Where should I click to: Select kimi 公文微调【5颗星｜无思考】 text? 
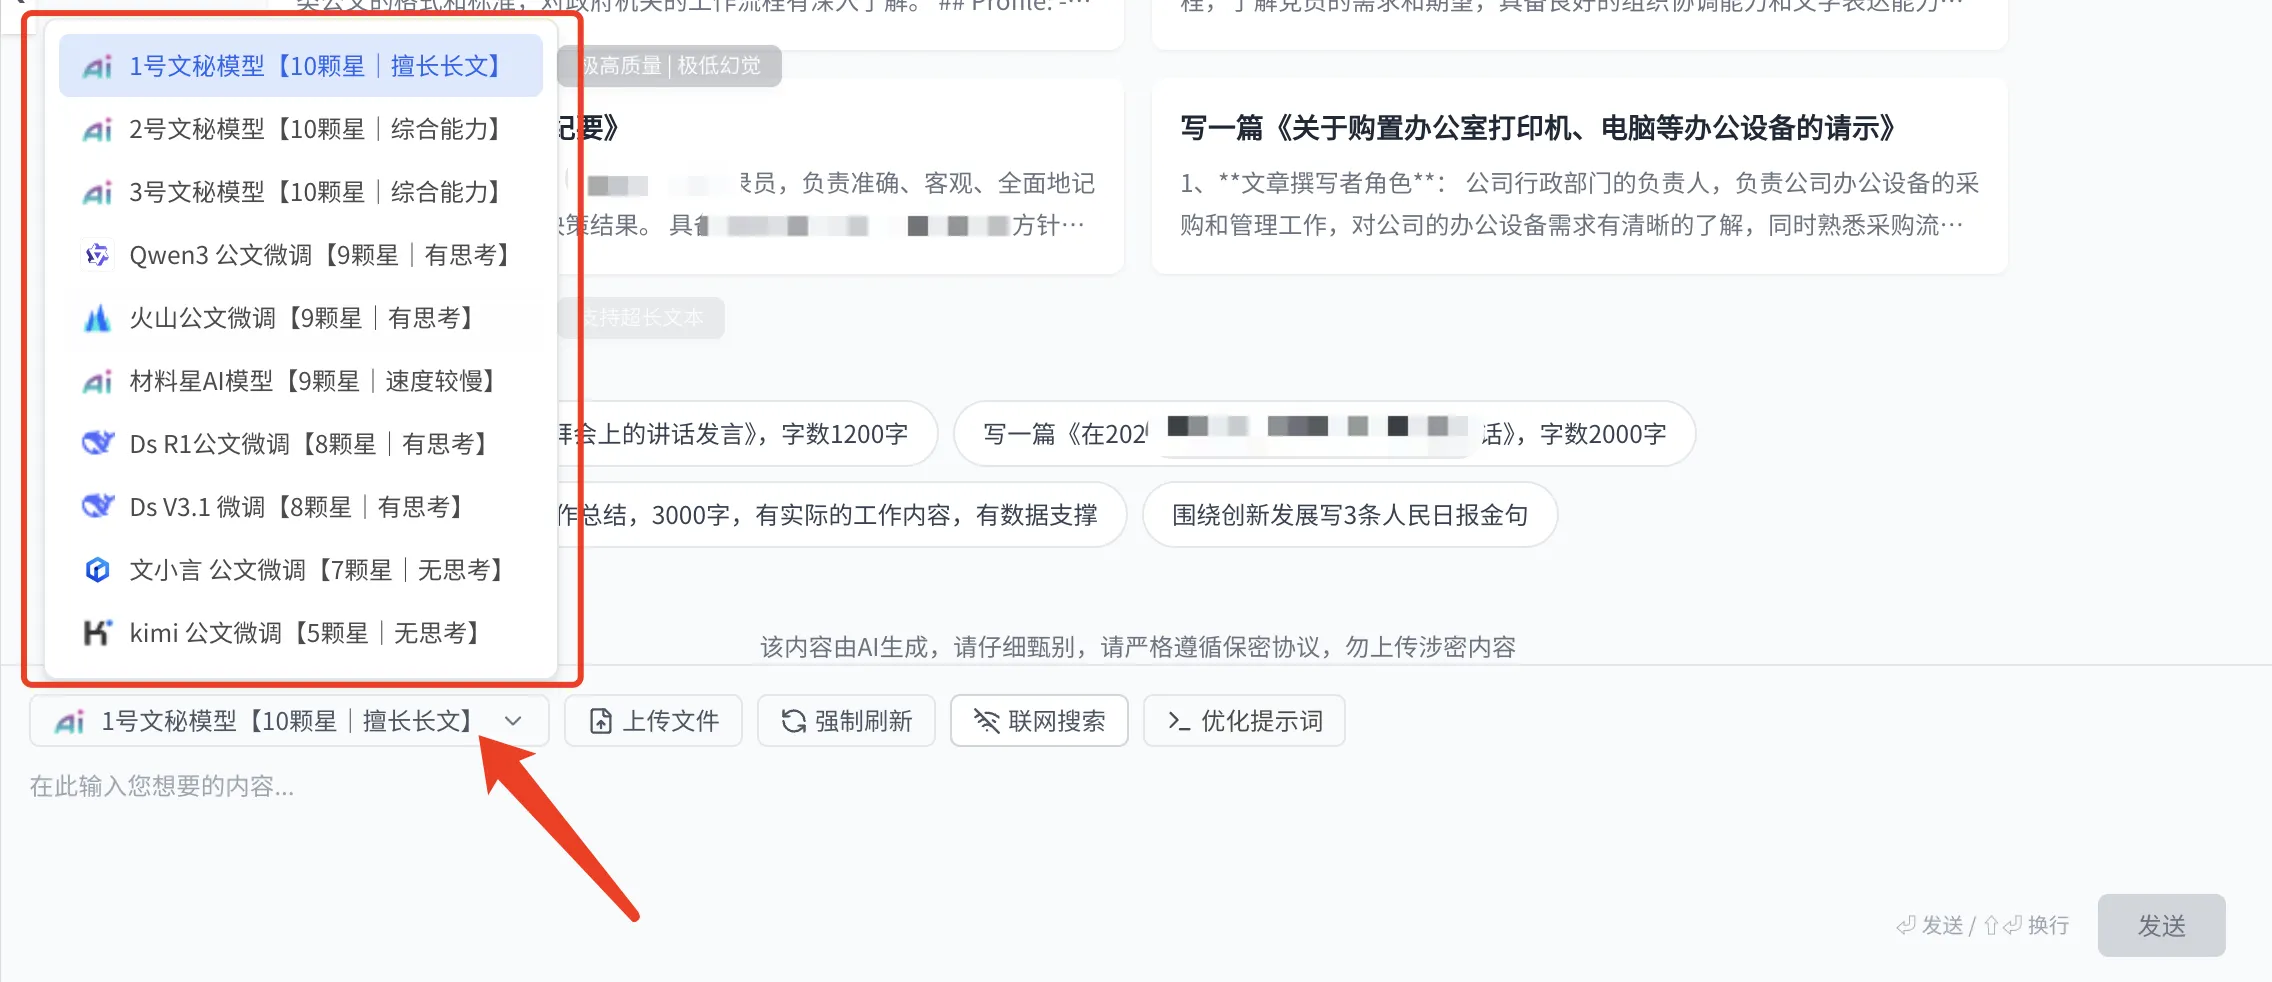click(306, 633)
